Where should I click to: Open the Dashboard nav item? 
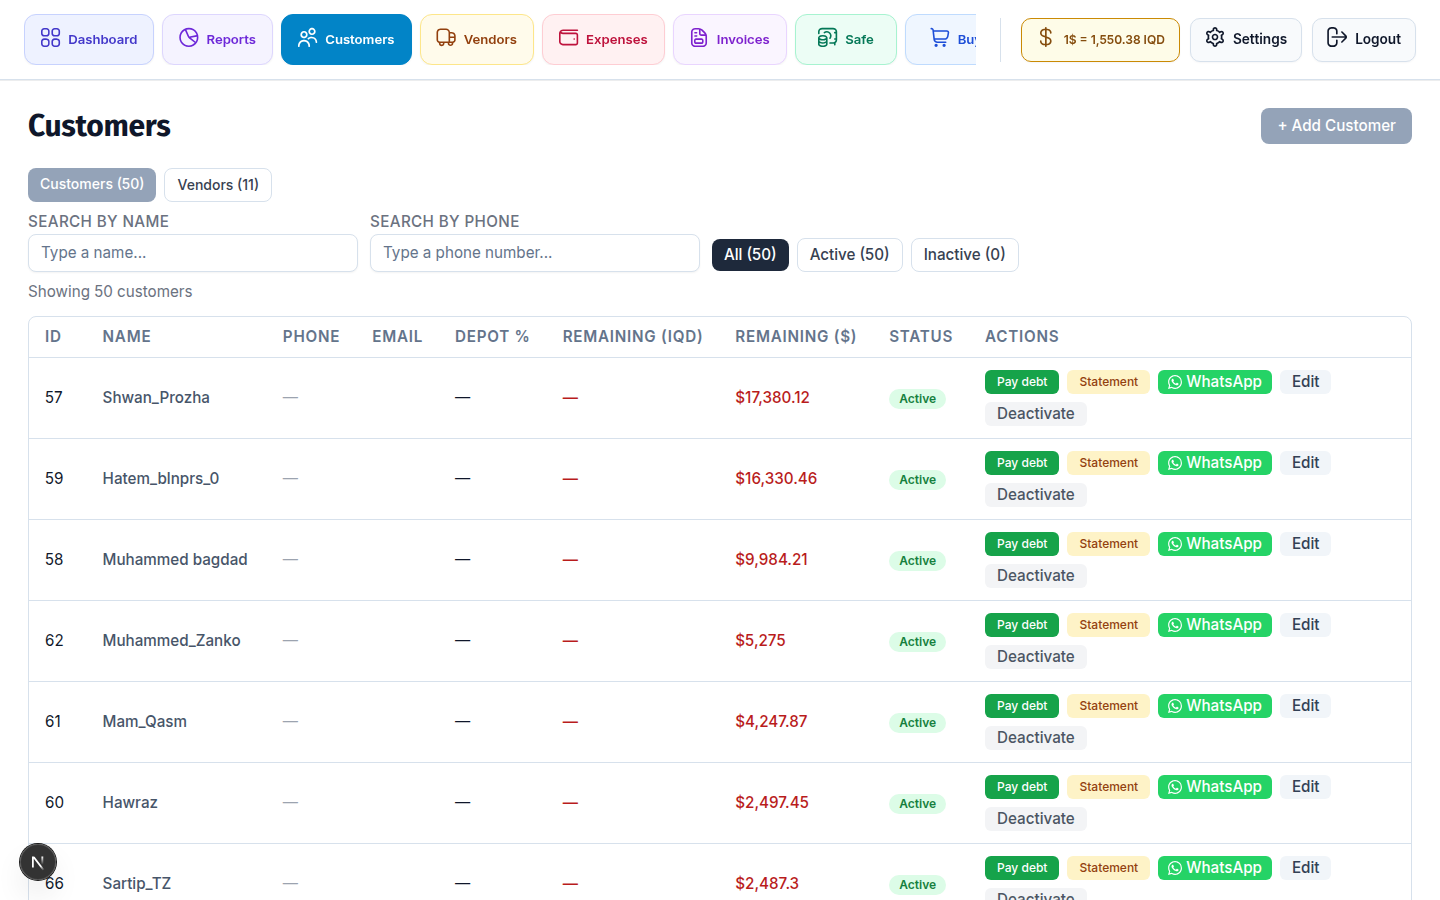coord(89,39)
